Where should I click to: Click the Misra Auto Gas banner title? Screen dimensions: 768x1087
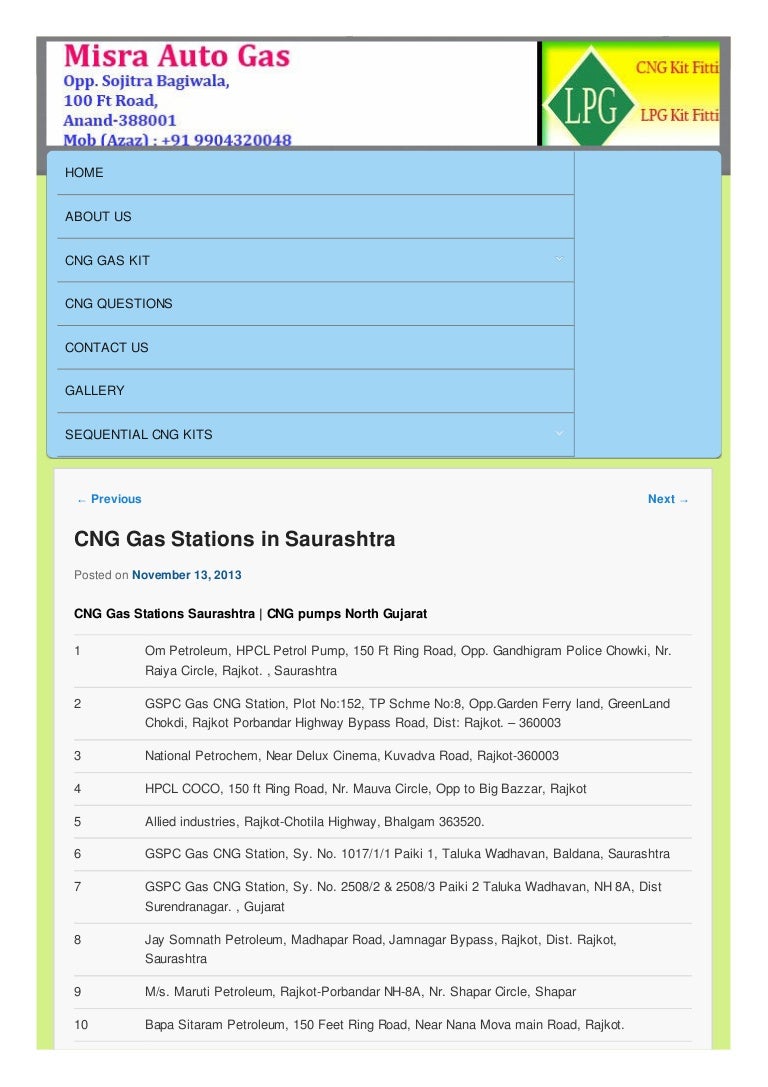(177, 56)
